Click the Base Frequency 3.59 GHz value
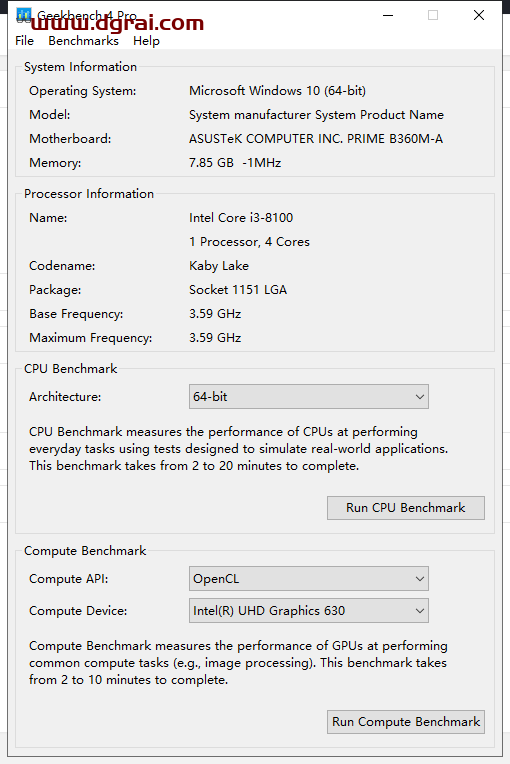This screenshot has height=764, width=510. coord(215,314)
